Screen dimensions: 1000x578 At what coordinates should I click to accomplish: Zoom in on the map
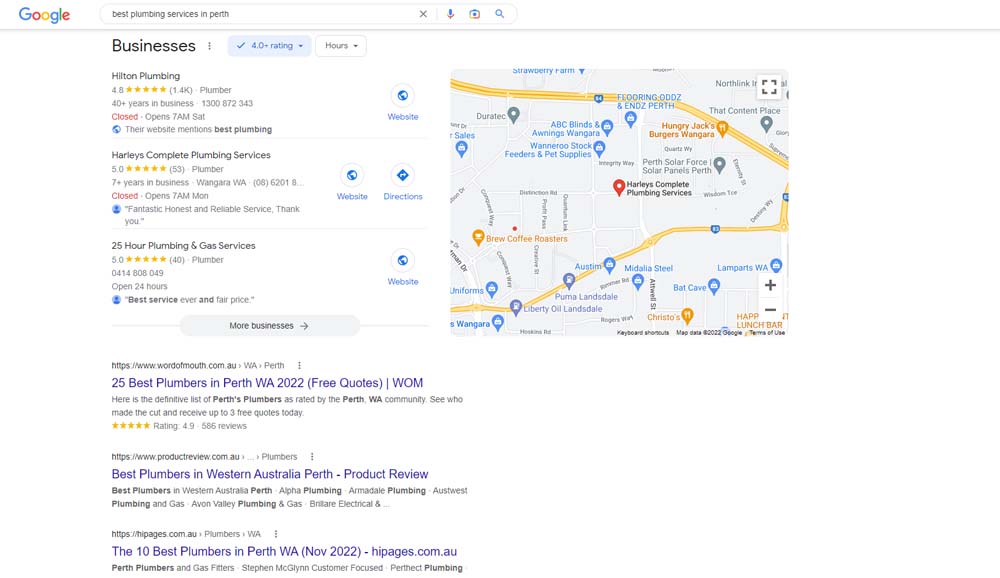770,286
